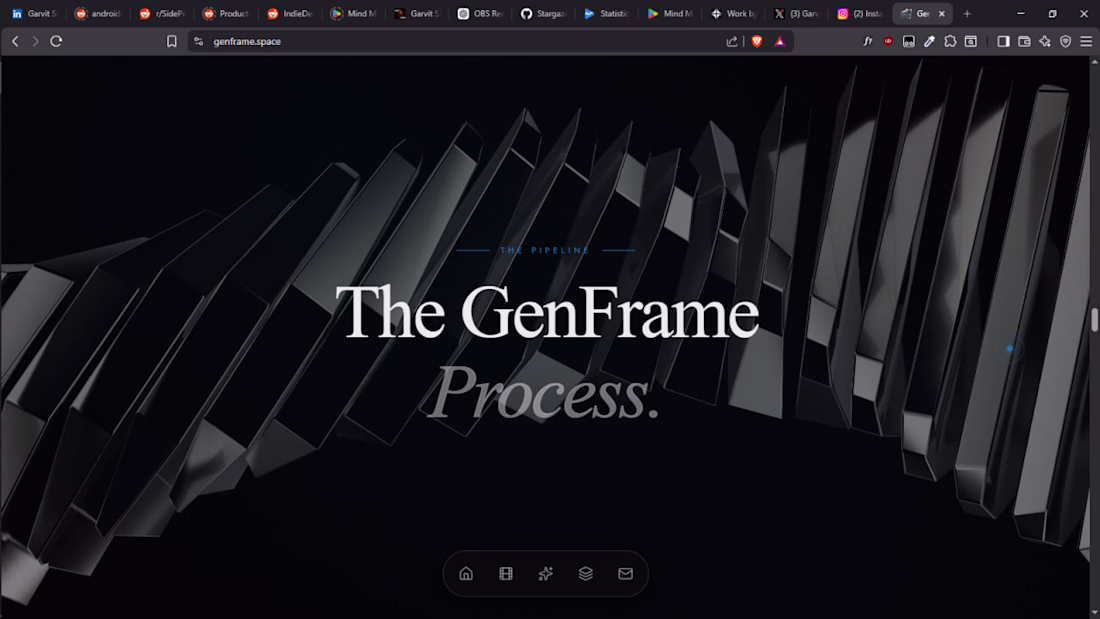Open the browser hamburger menu

(1086, 41)
